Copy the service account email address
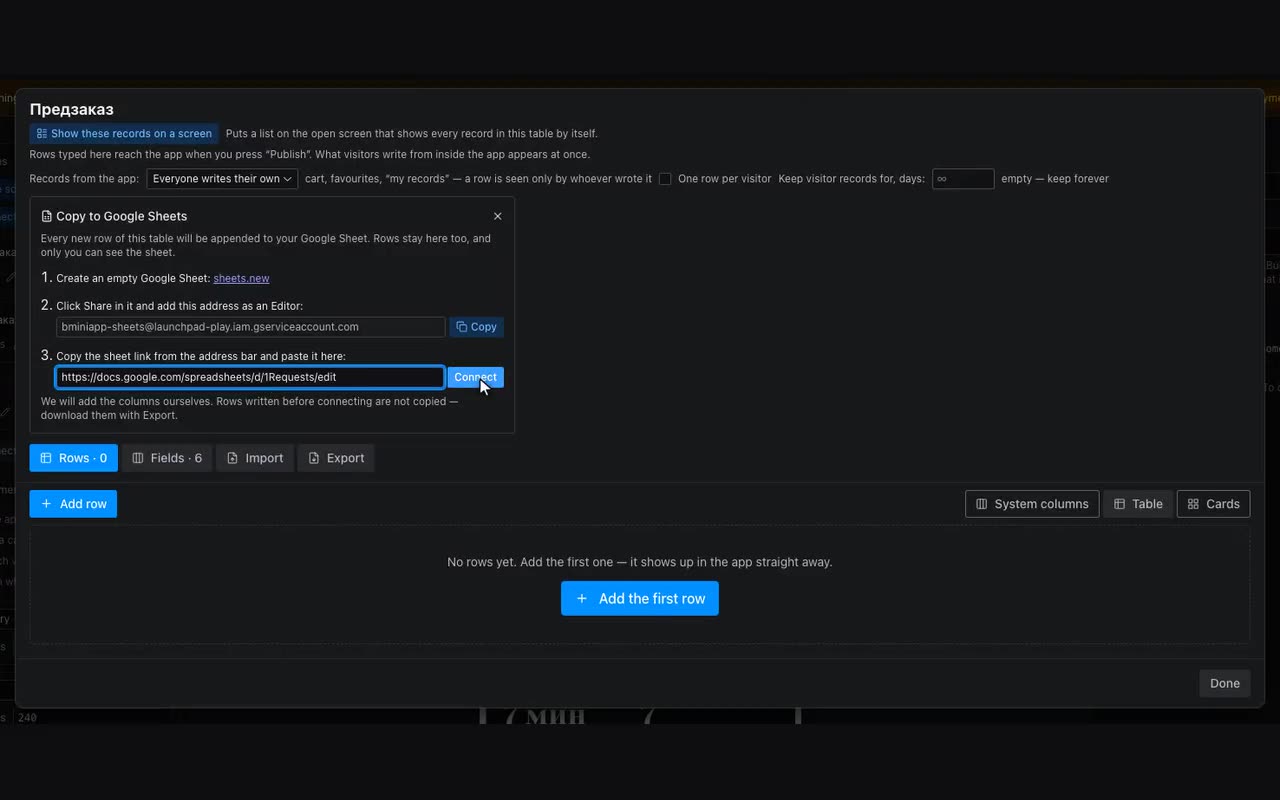Viewport: 1280px width, 800px height. [476, 327]
